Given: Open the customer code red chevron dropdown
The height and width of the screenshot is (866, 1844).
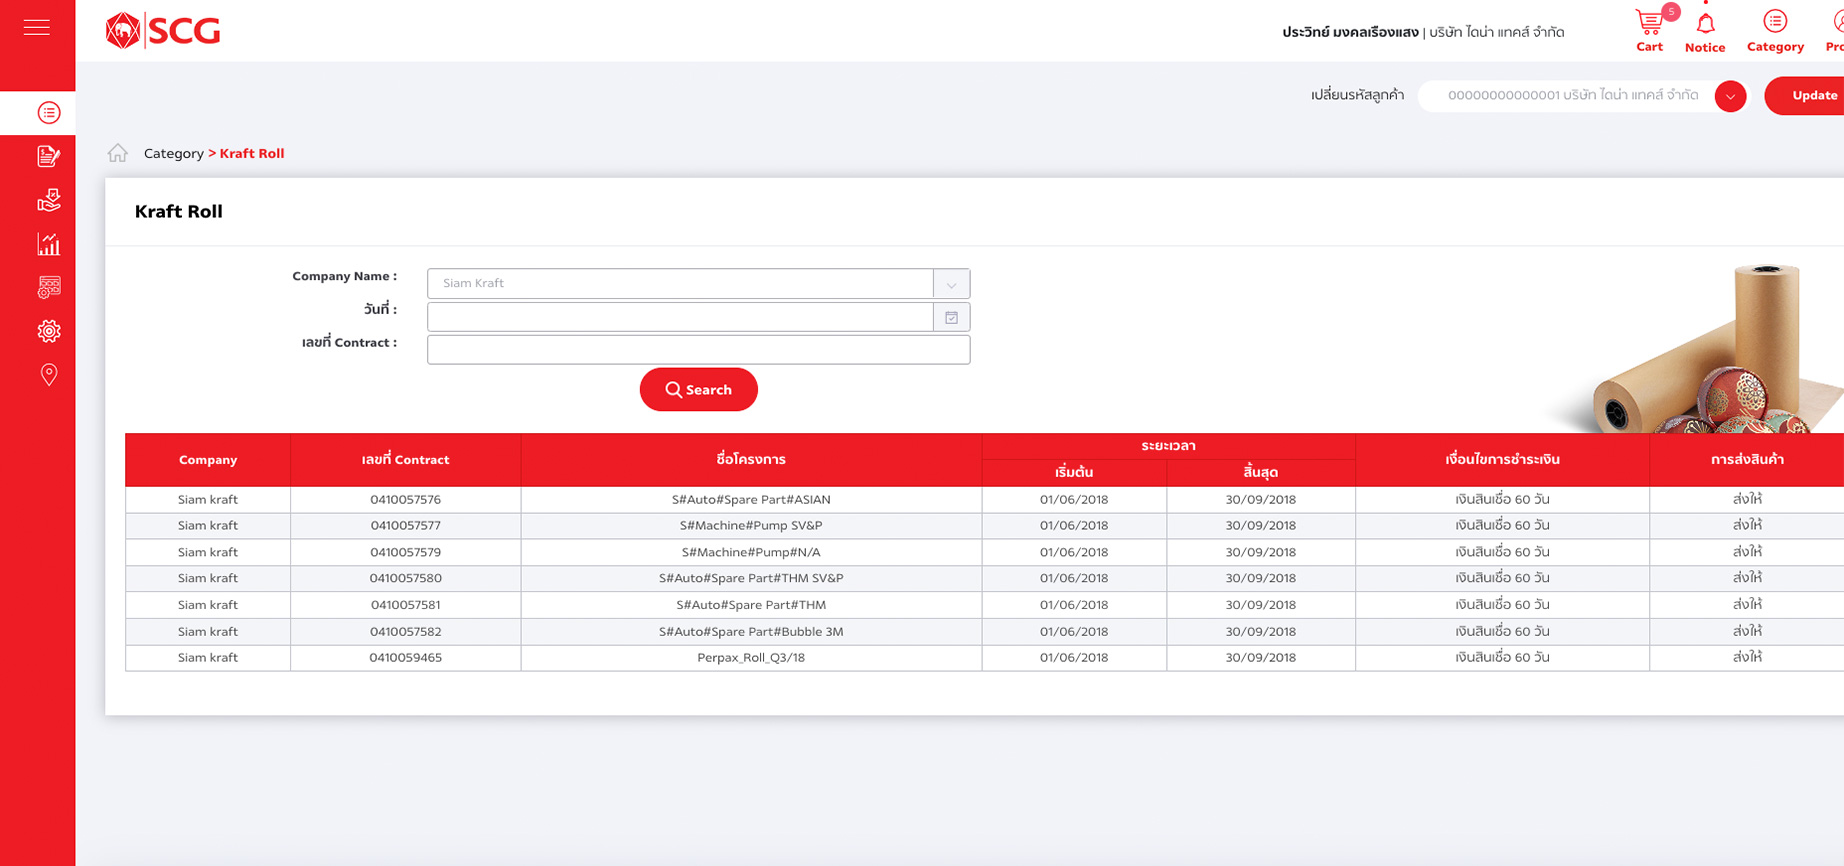Looking at the screenshot, I should 1730,96.
